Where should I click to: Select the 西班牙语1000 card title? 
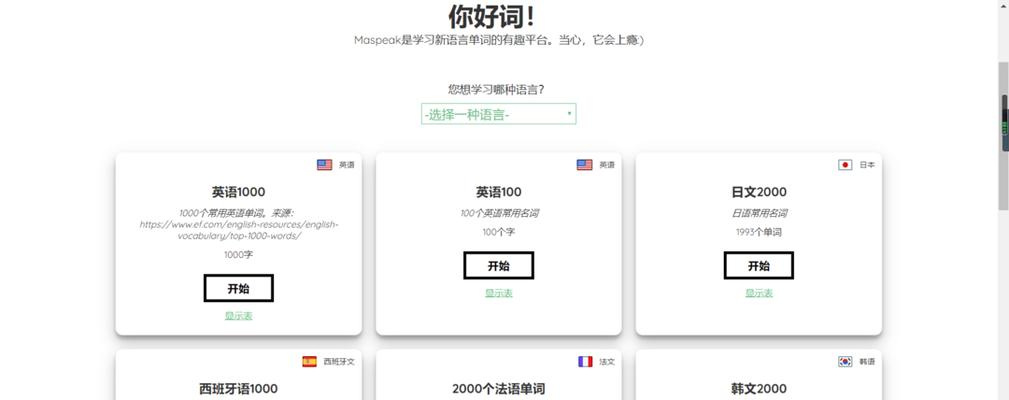coord(238,388)
